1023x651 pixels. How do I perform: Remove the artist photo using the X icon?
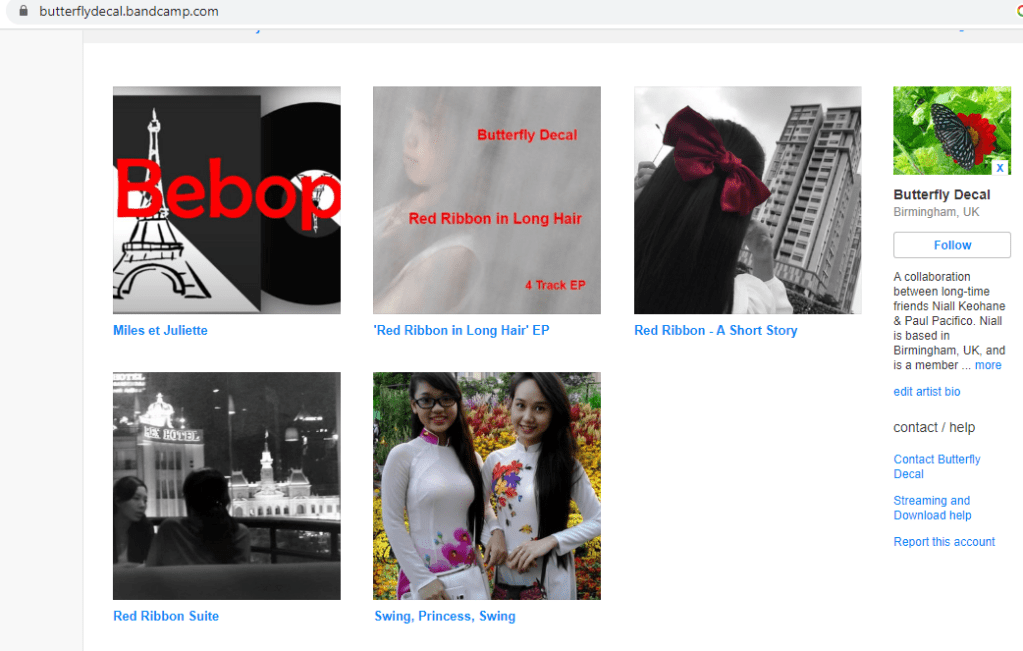[999, 167]
